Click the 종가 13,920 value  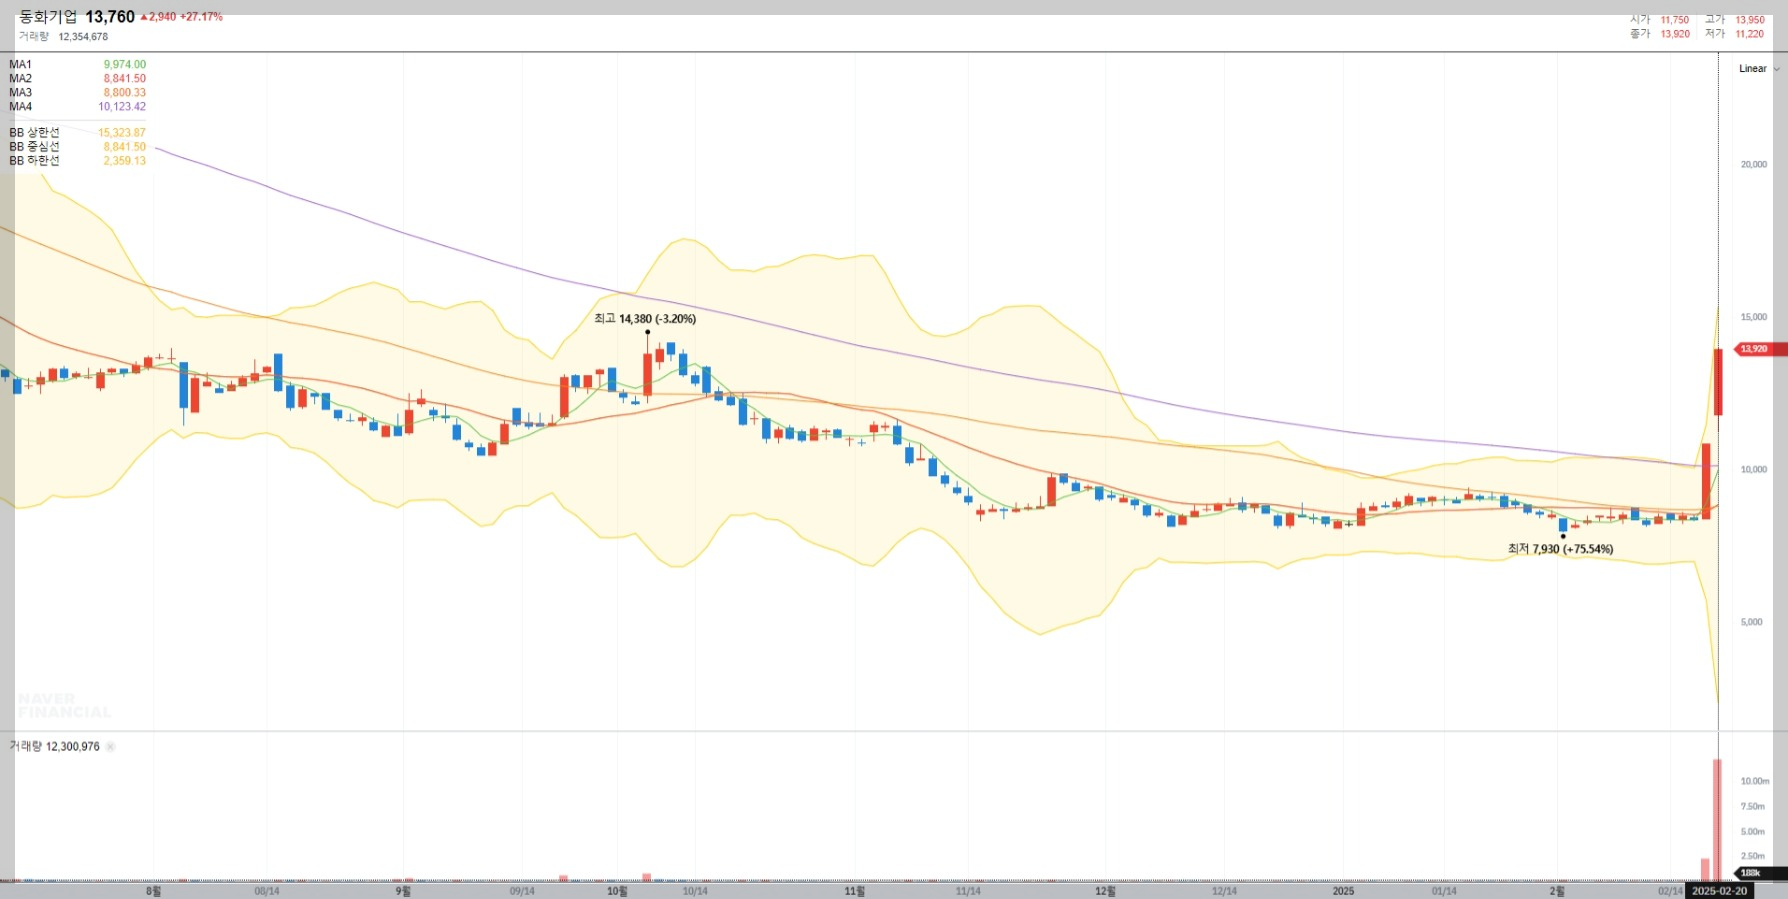[1675, 34]
